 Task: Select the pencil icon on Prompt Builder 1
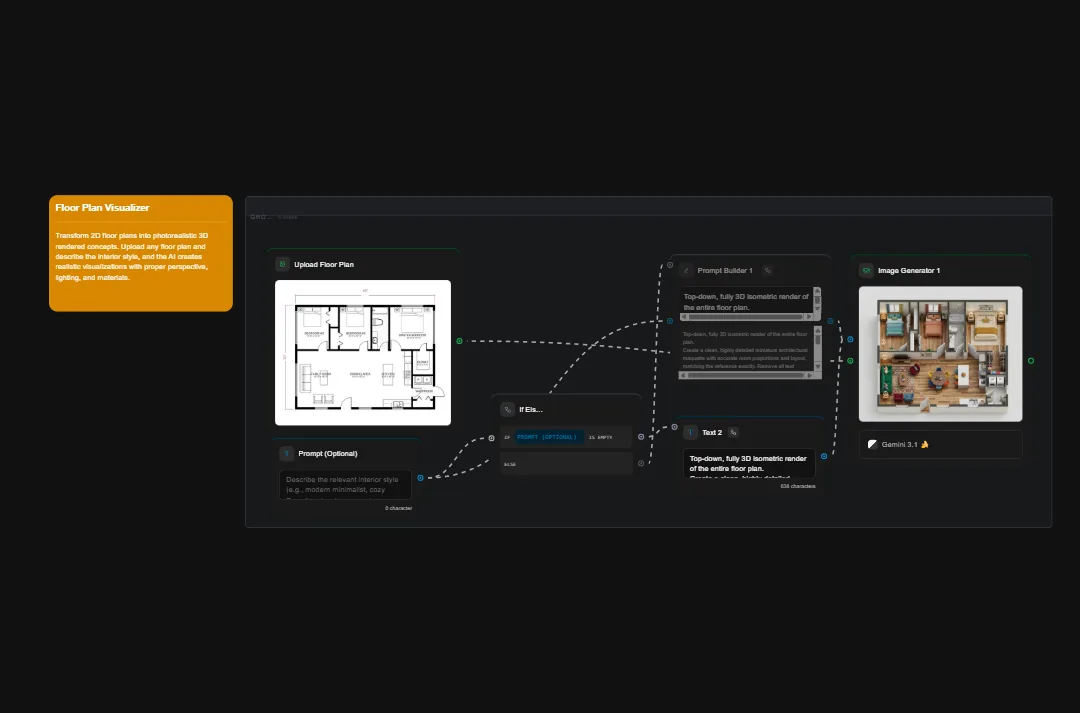coord(685,270)
